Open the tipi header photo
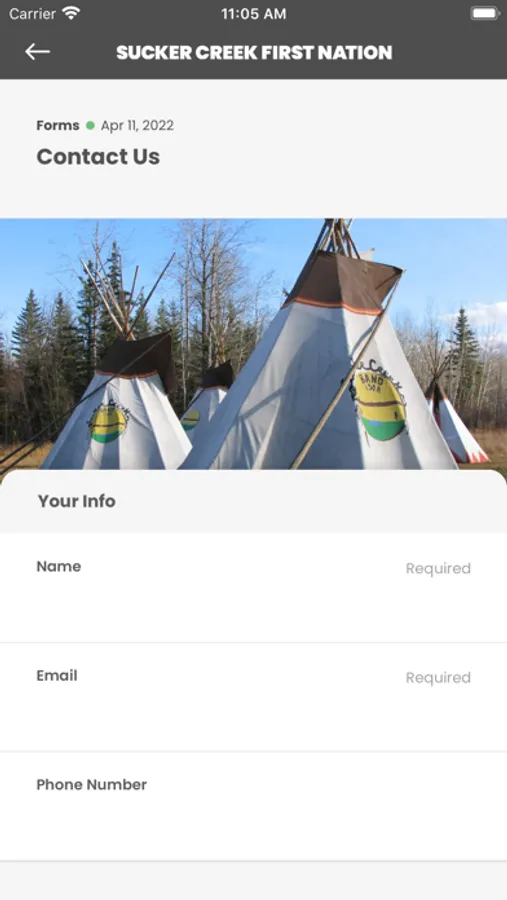Screen dimensions: 507x900 point(253,344)
